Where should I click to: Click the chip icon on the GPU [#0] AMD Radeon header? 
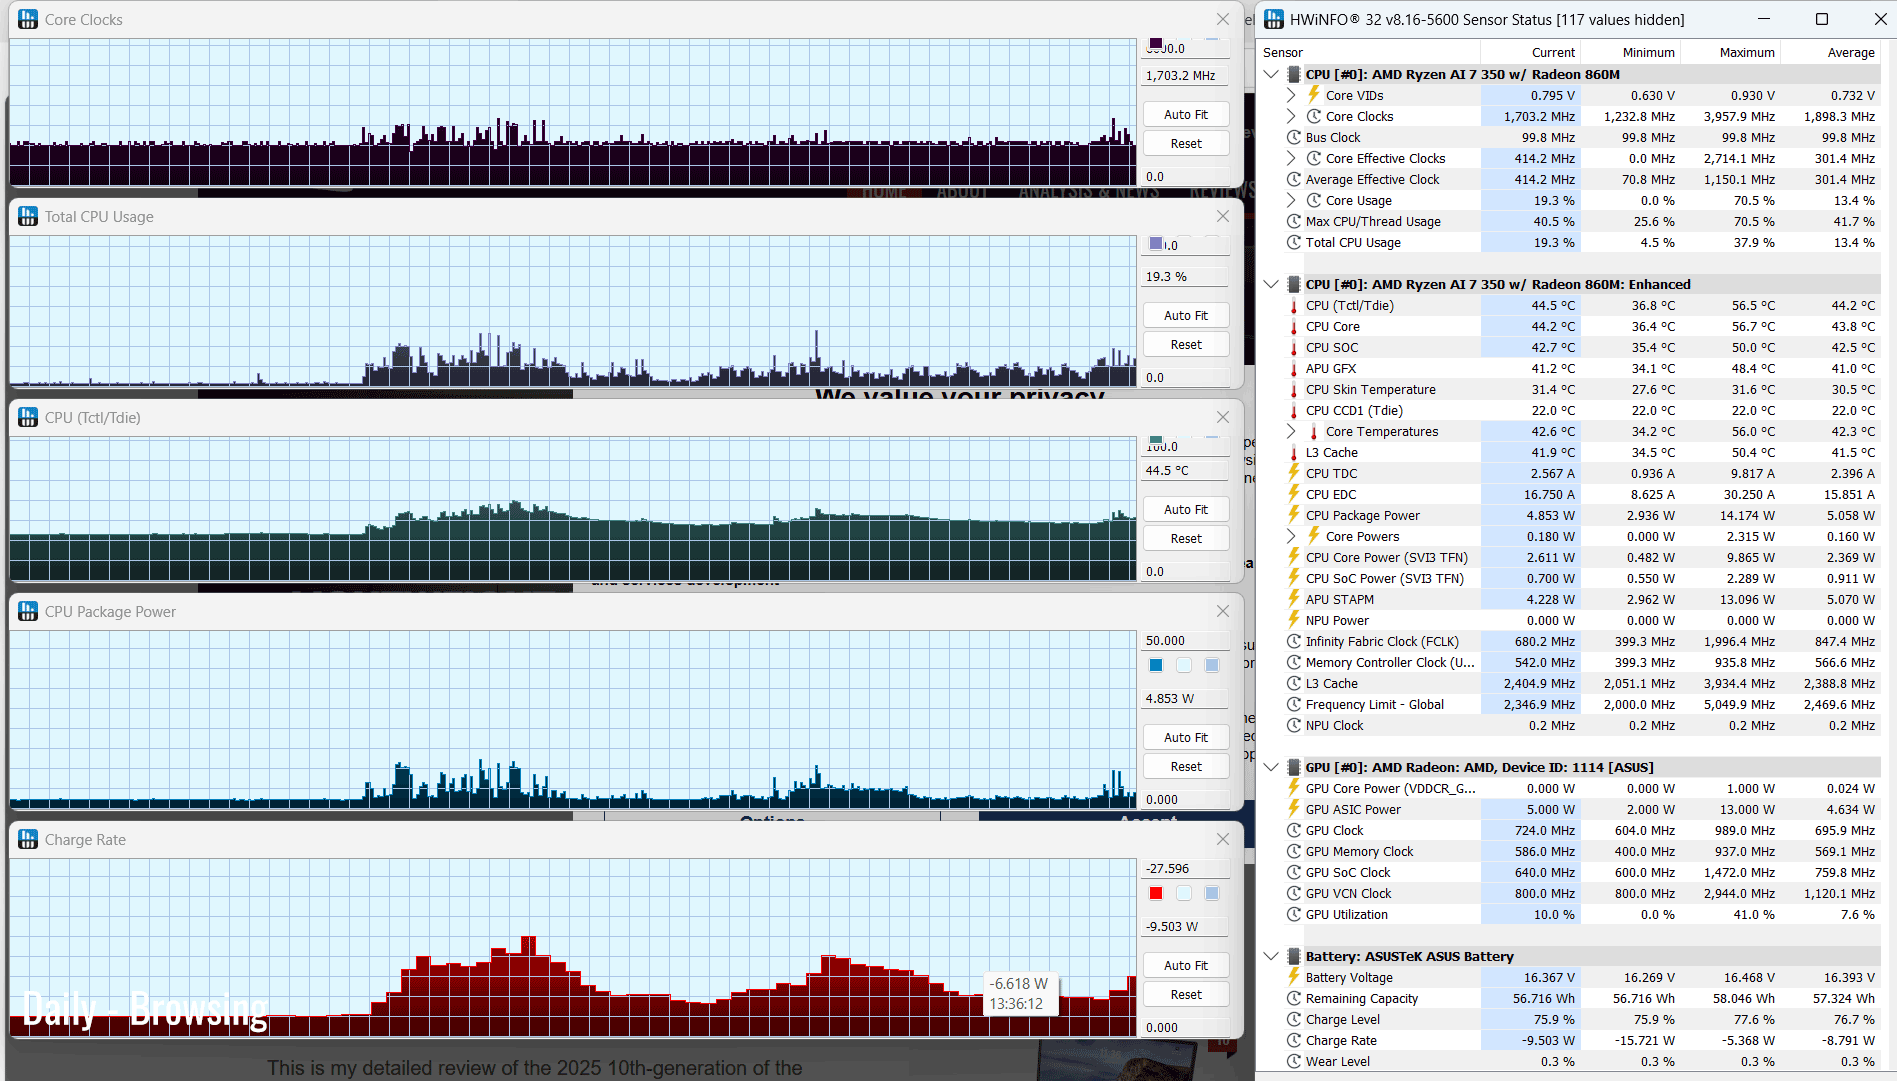(1294, 767)
